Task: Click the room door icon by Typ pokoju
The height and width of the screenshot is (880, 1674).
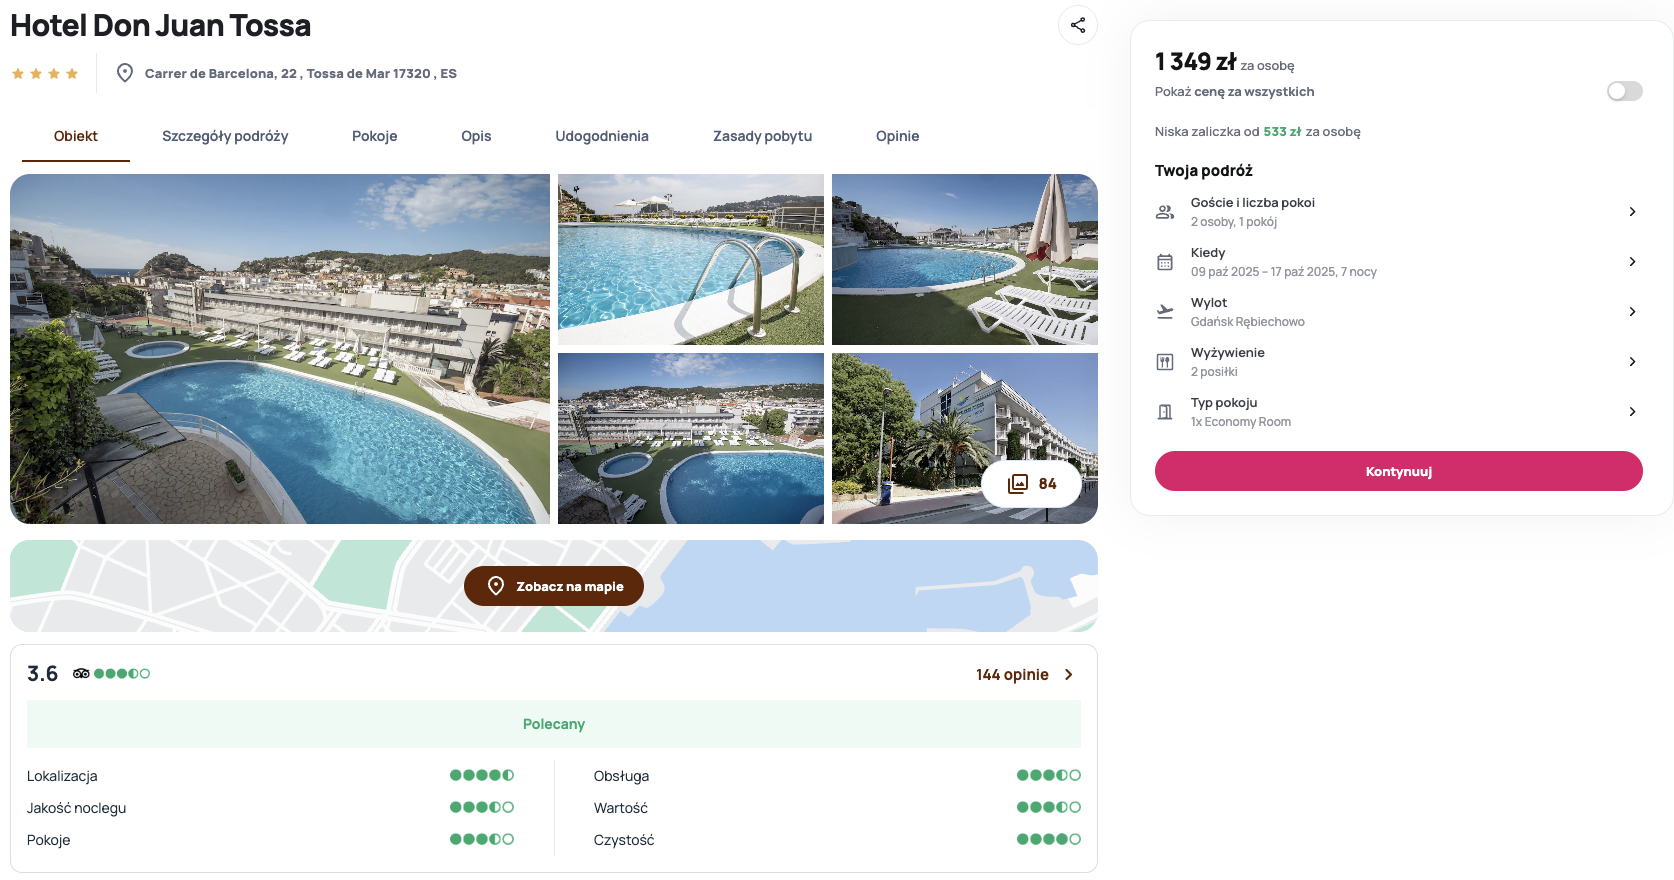Action: (1165, 412)
